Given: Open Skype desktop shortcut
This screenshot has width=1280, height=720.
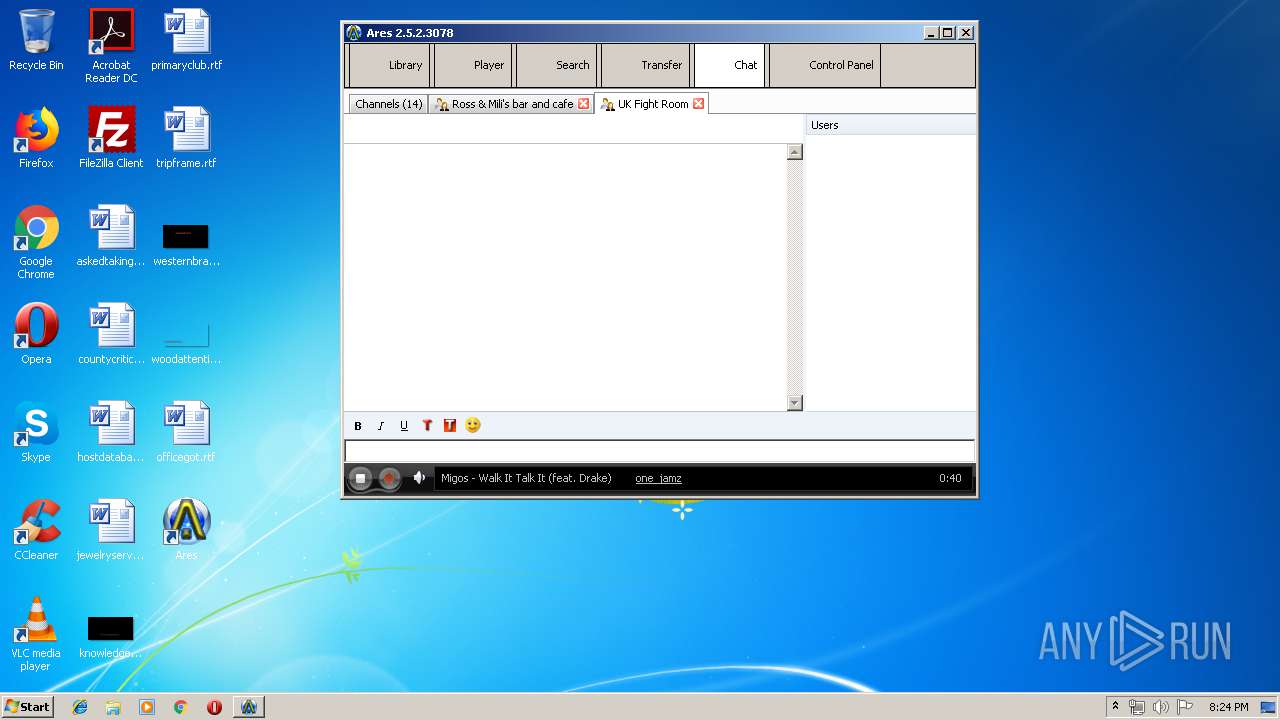Looking at the screenshot, I should [x=36, y=432].
